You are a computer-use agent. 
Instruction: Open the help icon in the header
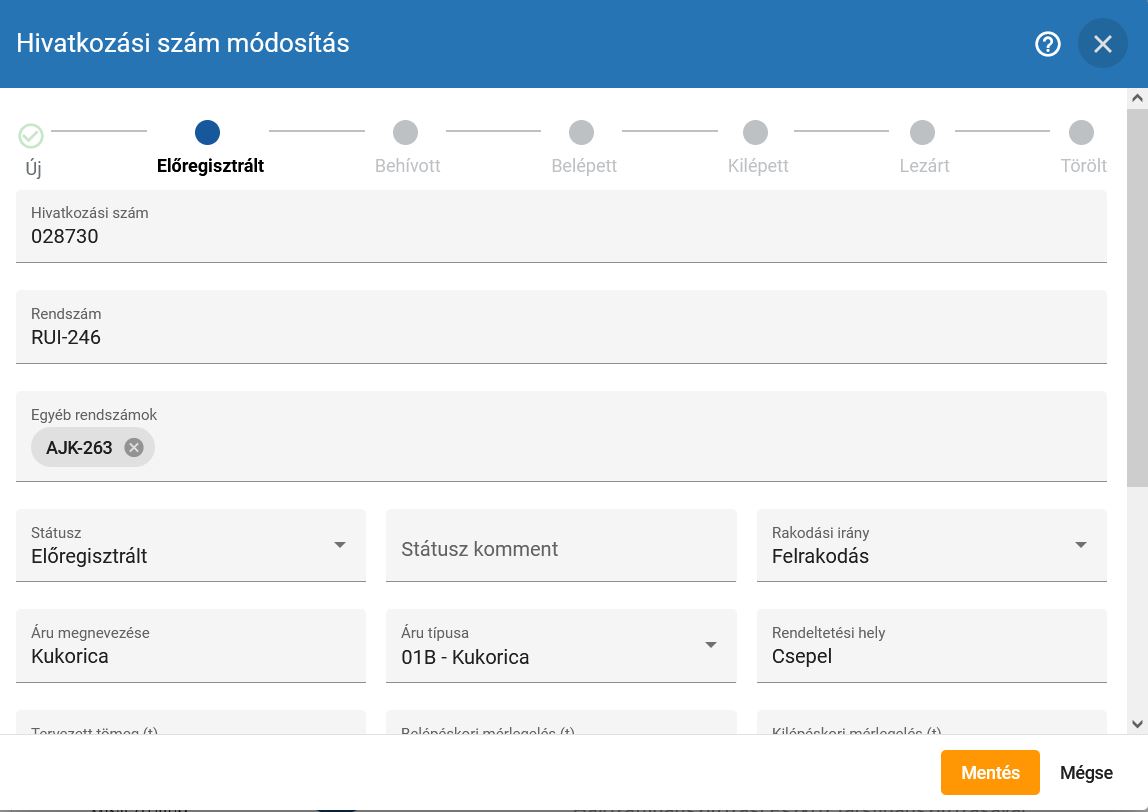tap(1047, 44)
